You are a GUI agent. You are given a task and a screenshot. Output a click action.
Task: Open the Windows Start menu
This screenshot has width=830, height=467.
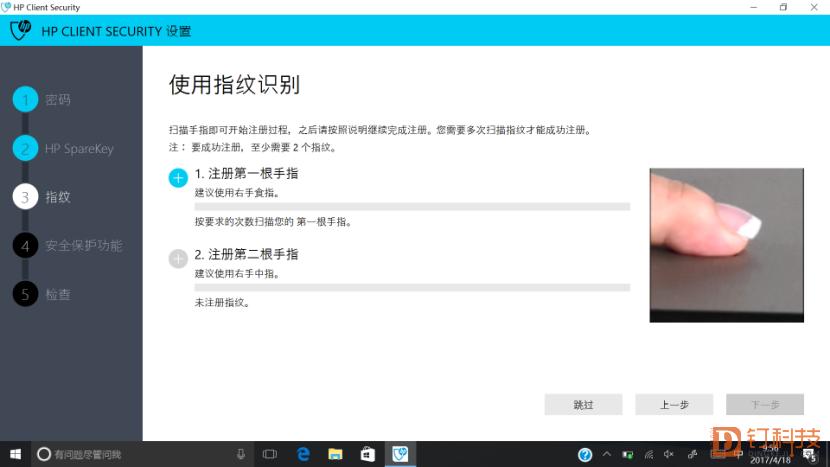click(x=15, y=454)
